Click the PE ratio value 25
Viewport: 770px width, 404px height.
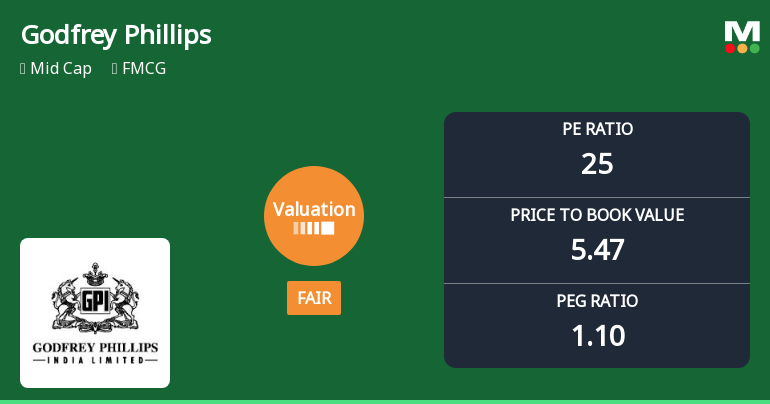coord(597,164)
